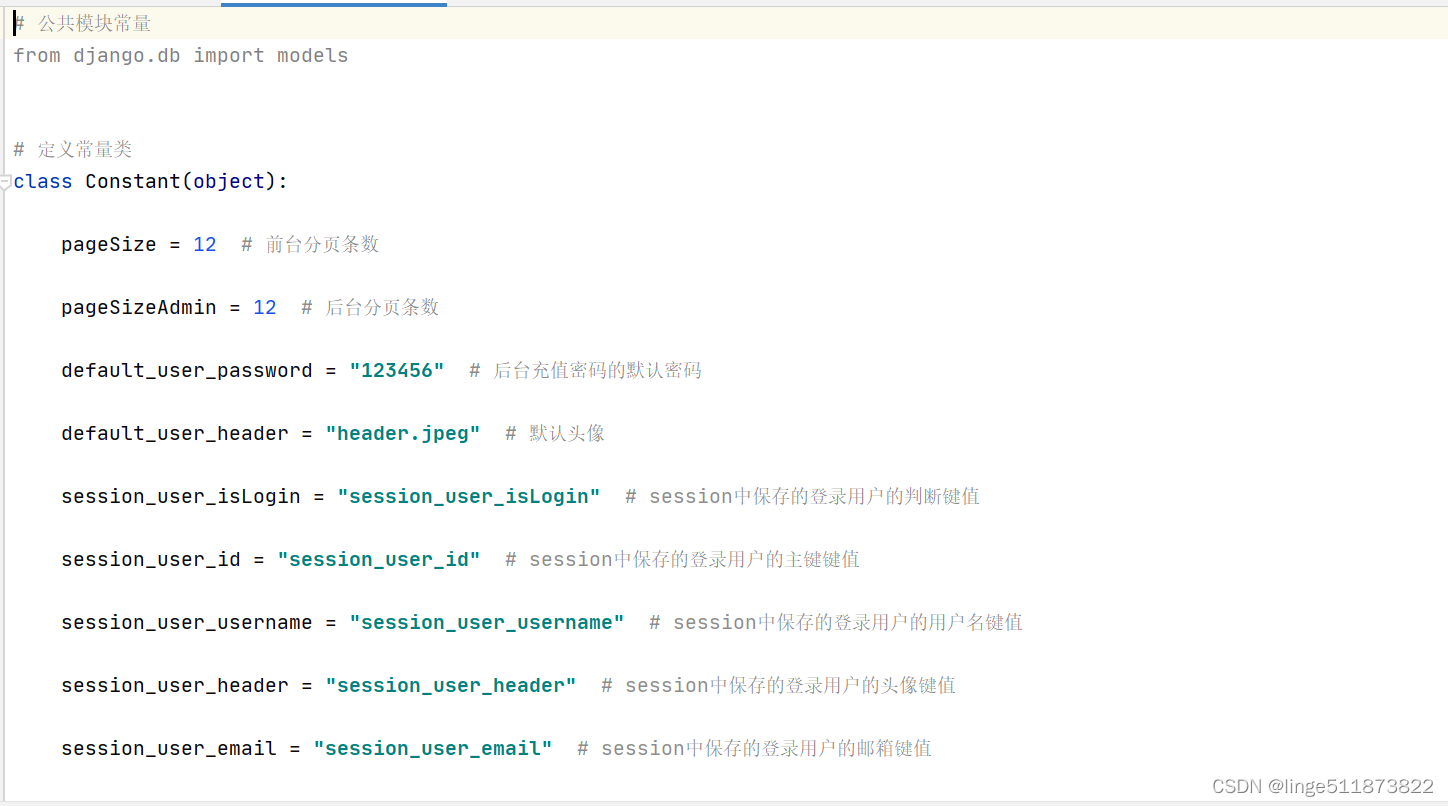The height and width of the screenshot is (806, 1448).
Task: Click the "123456" default password string
Action: (x=397, y=369)
